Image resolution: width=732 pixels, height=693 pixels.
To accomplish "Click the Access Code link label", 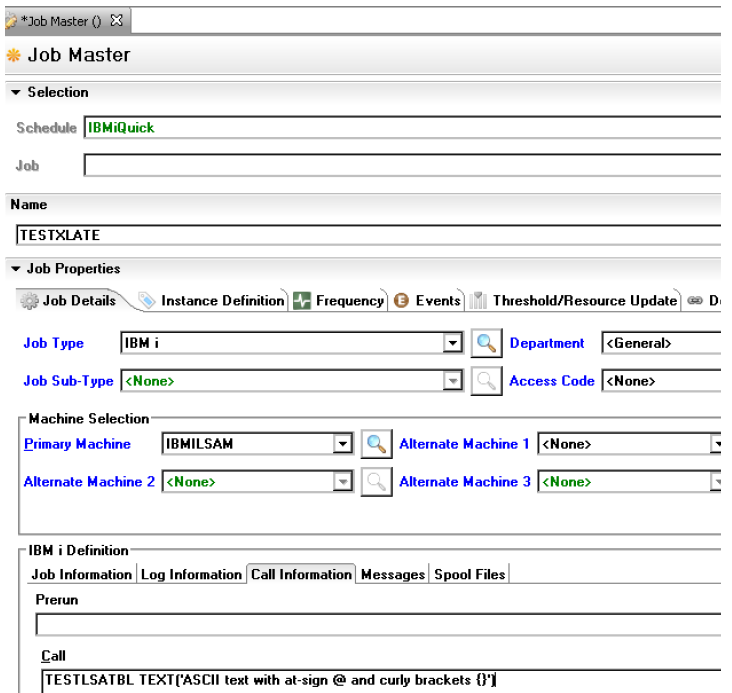I will (x=552, y=381).
